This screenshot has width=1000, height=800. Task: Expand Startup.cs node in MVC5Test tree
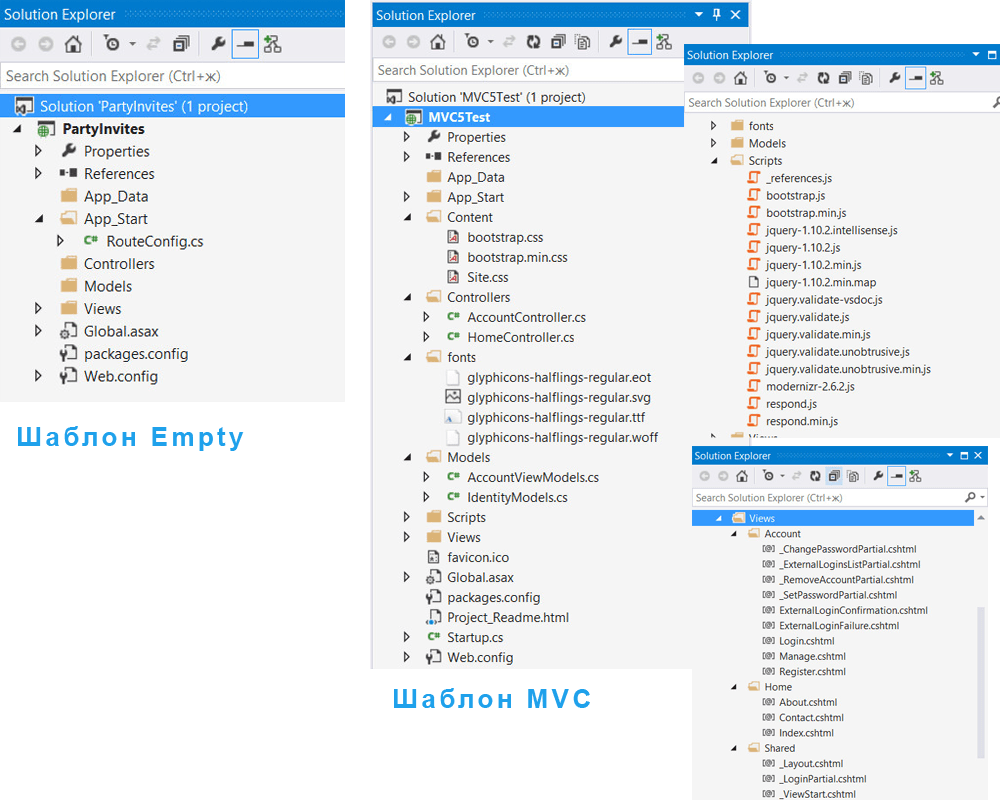[407, 637]
